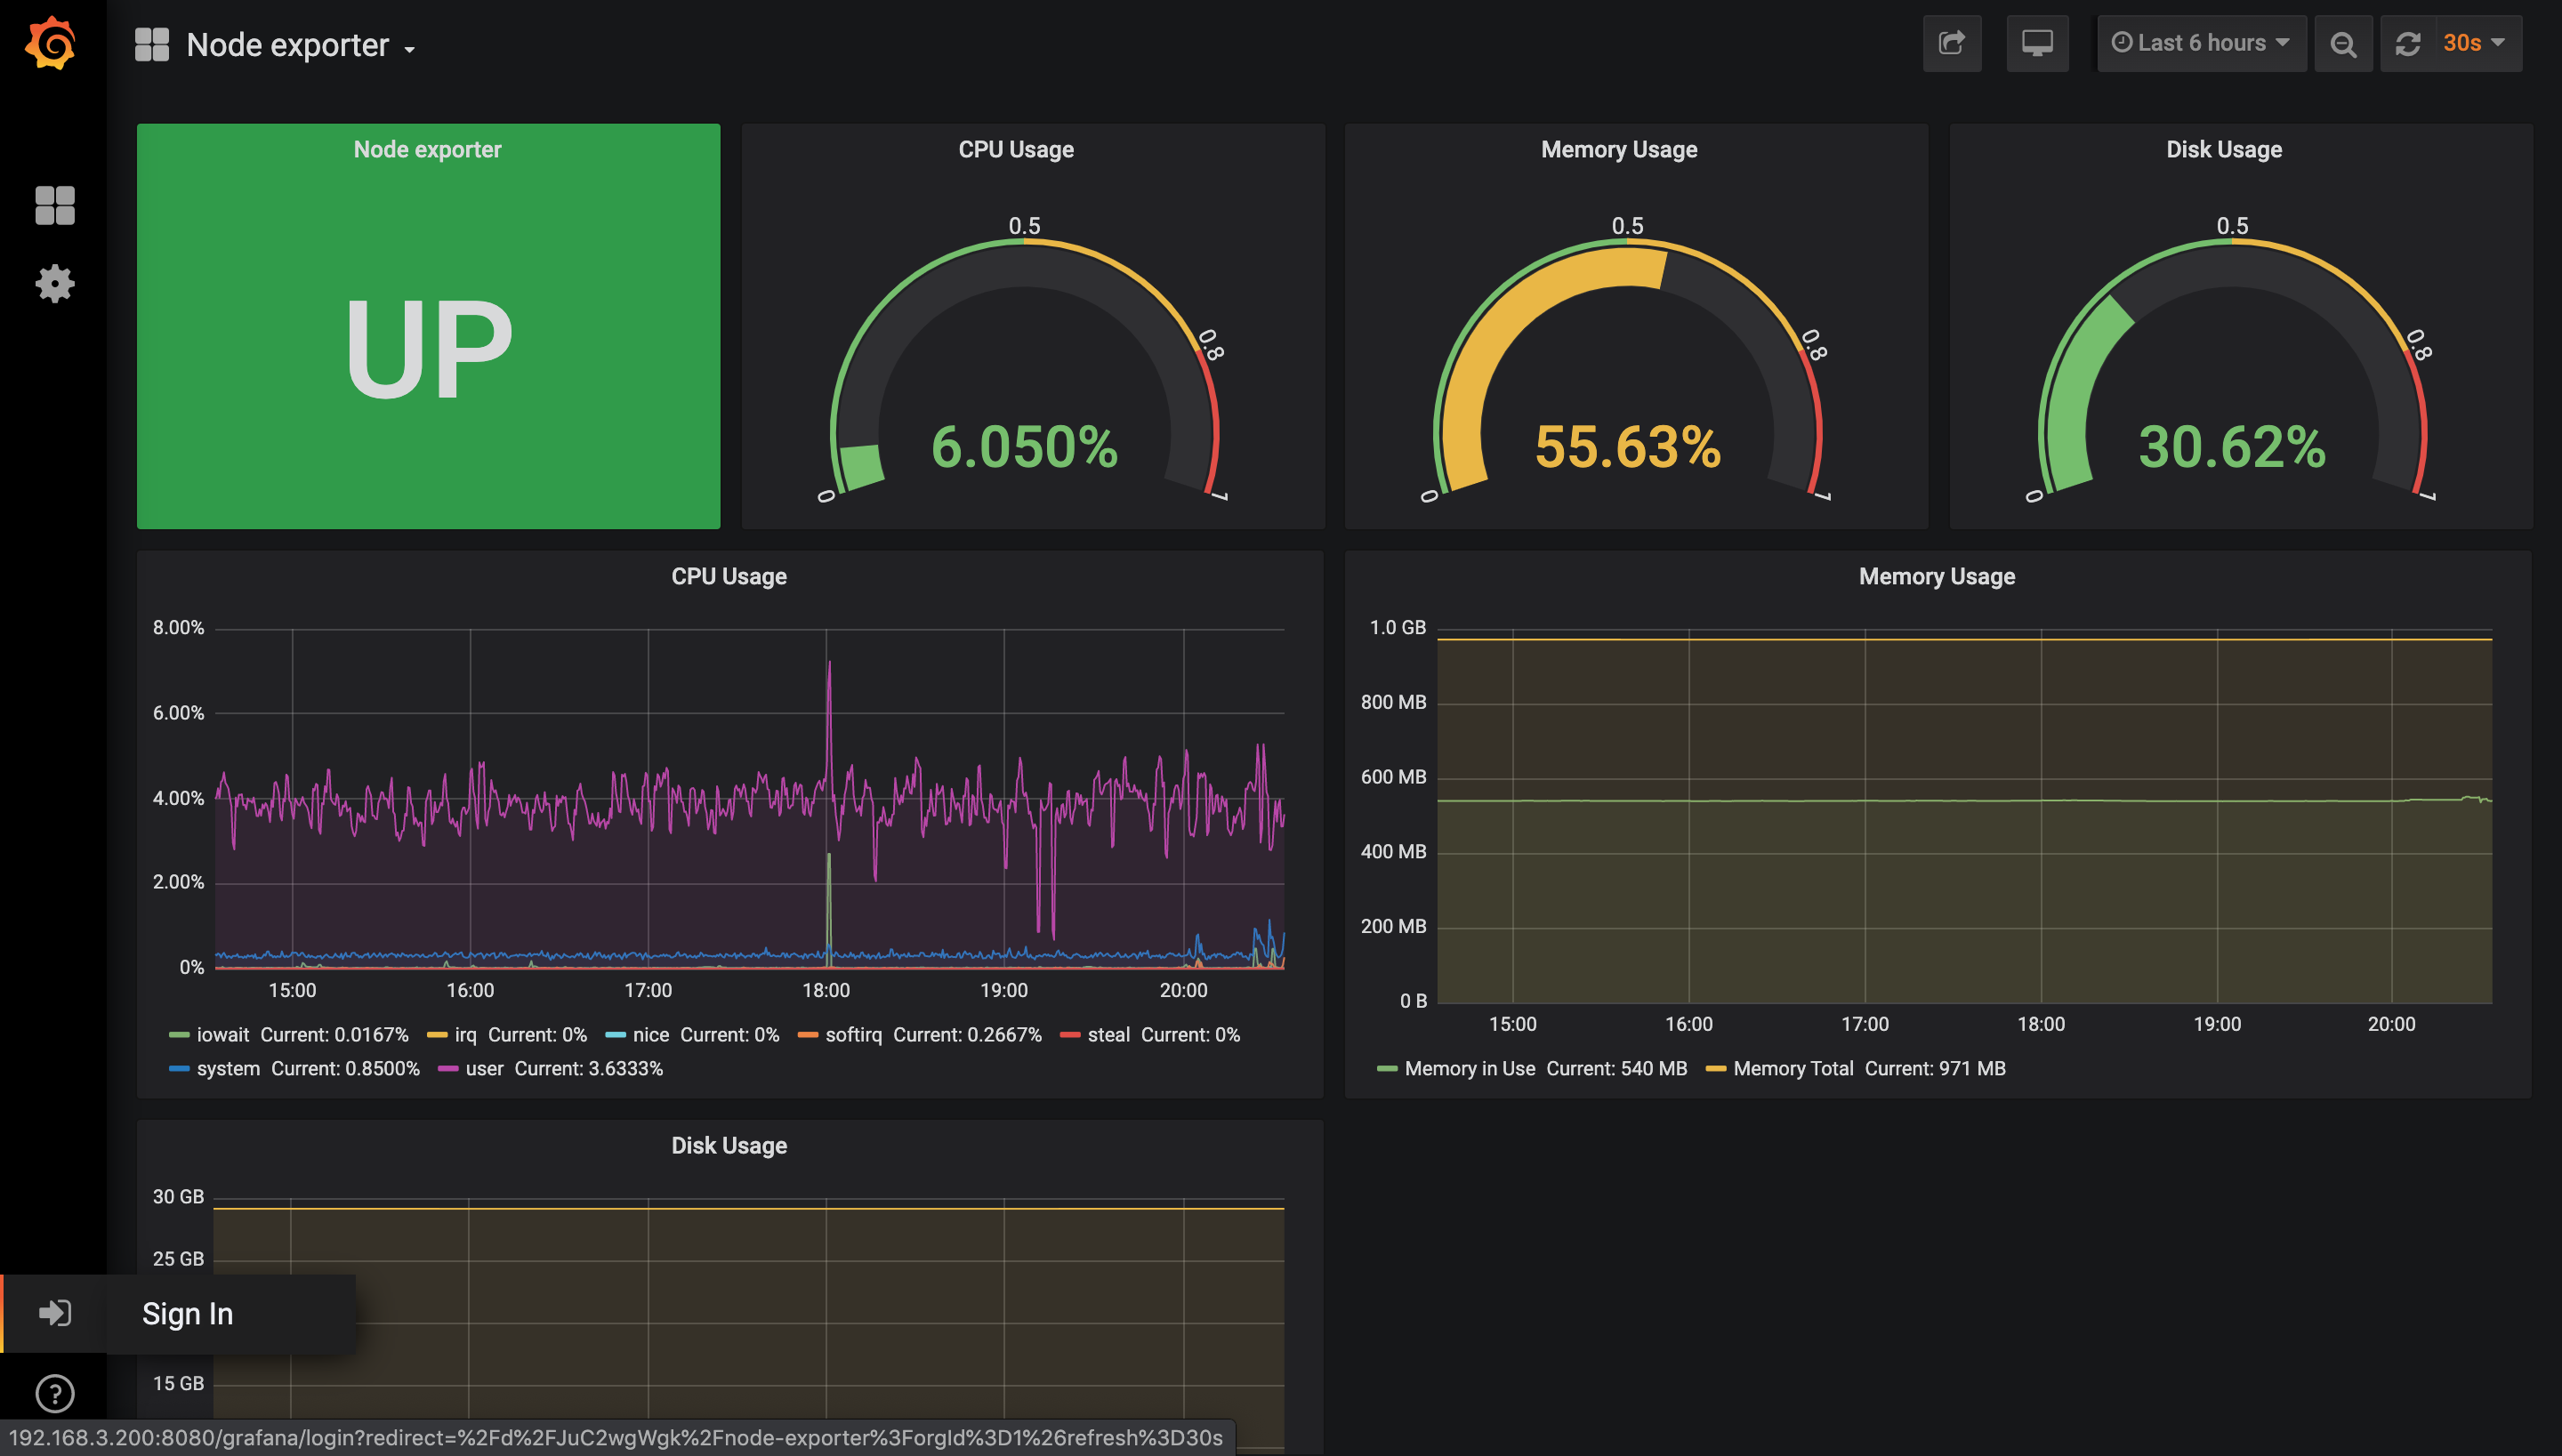Click the system Current: 0.8500% value
The image size is (2562, 1456).
click(x=345, y=1069)
